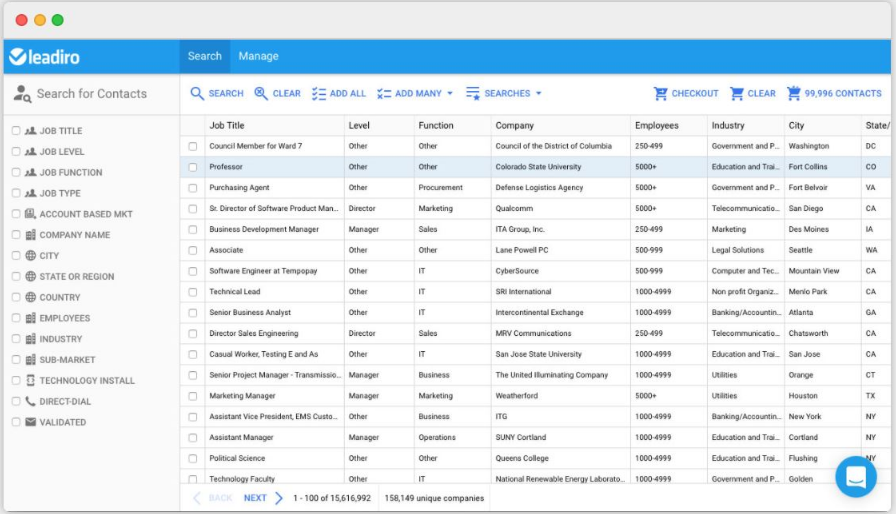Select the Search tab in header
896x514 pixels.
click(x=204, y=57)
